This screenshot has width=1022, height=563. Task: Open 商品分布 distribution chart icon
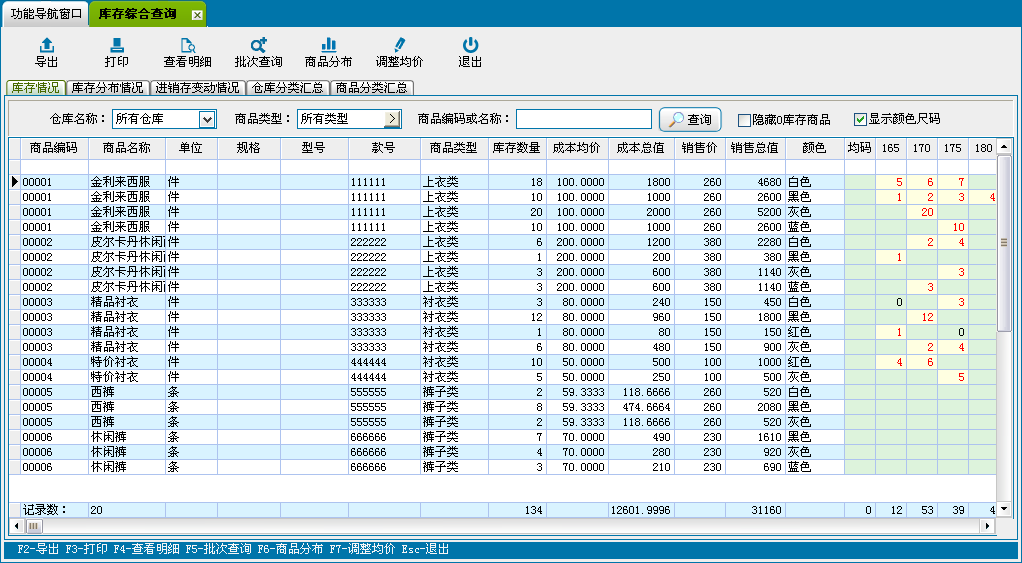point(328,45)
